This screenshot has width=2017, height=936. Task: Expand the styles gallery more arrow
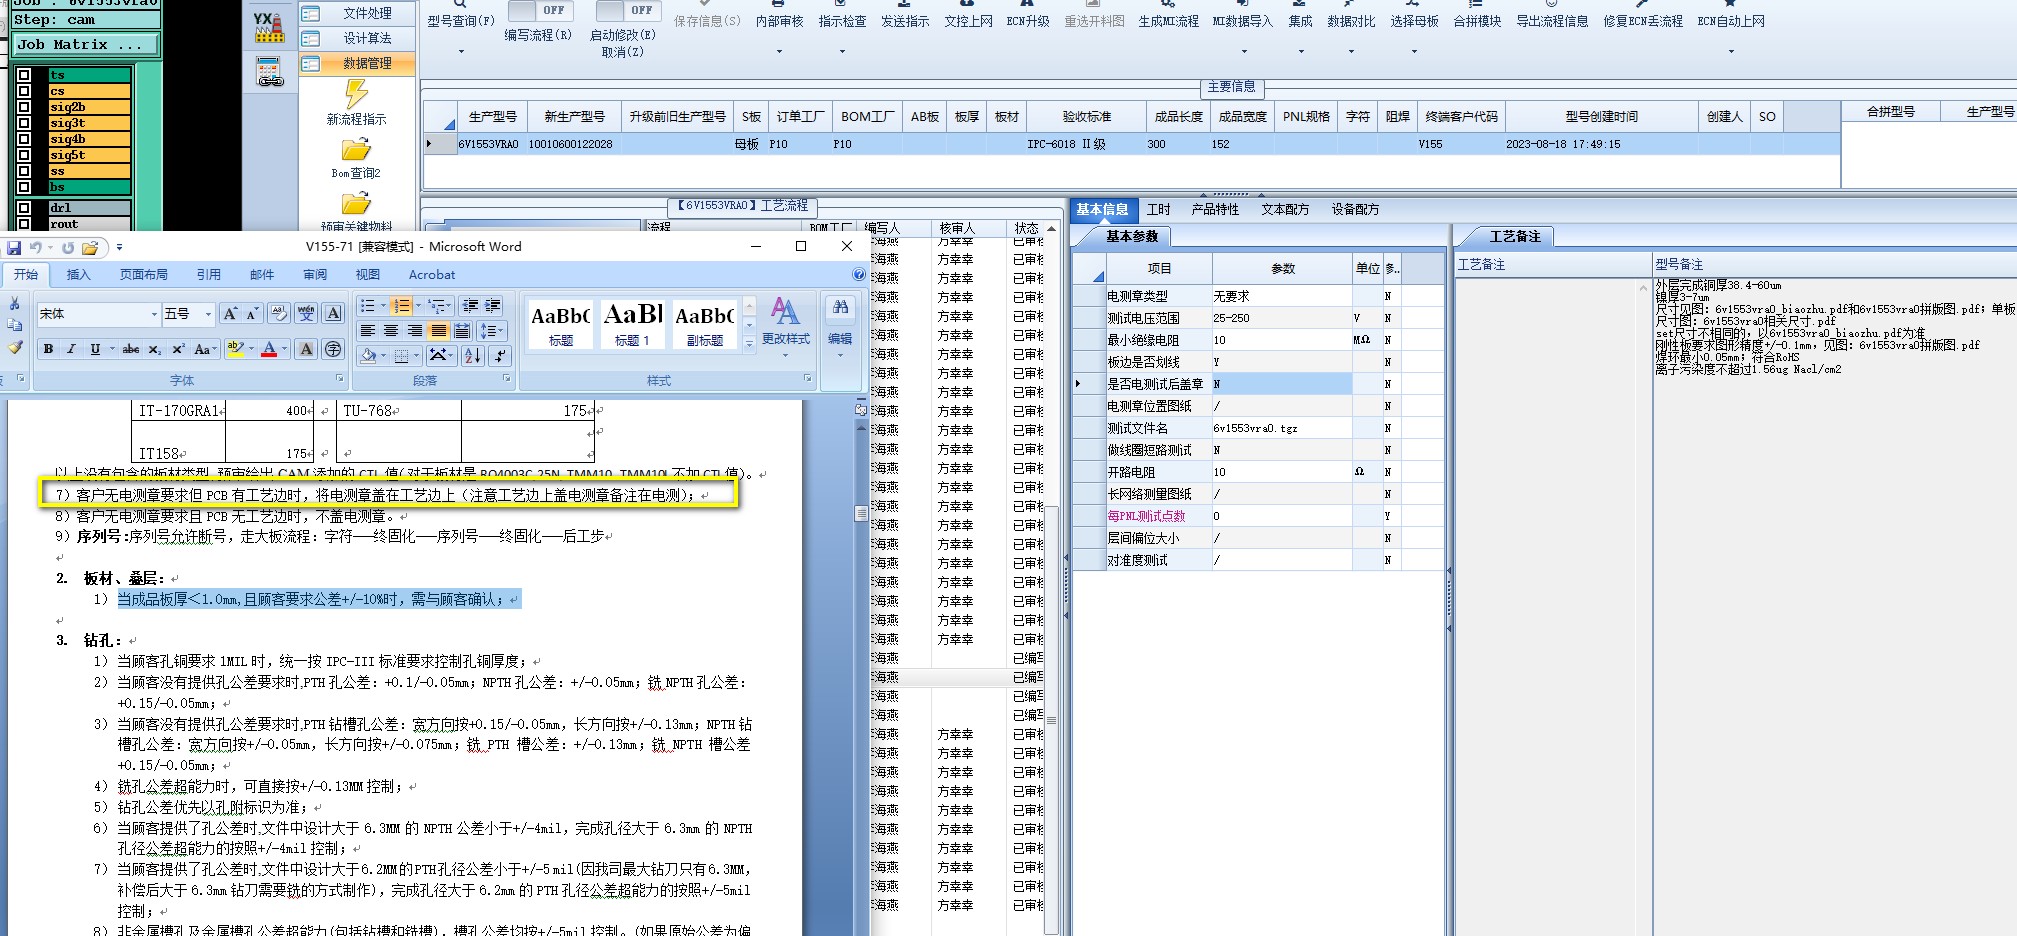749,343
